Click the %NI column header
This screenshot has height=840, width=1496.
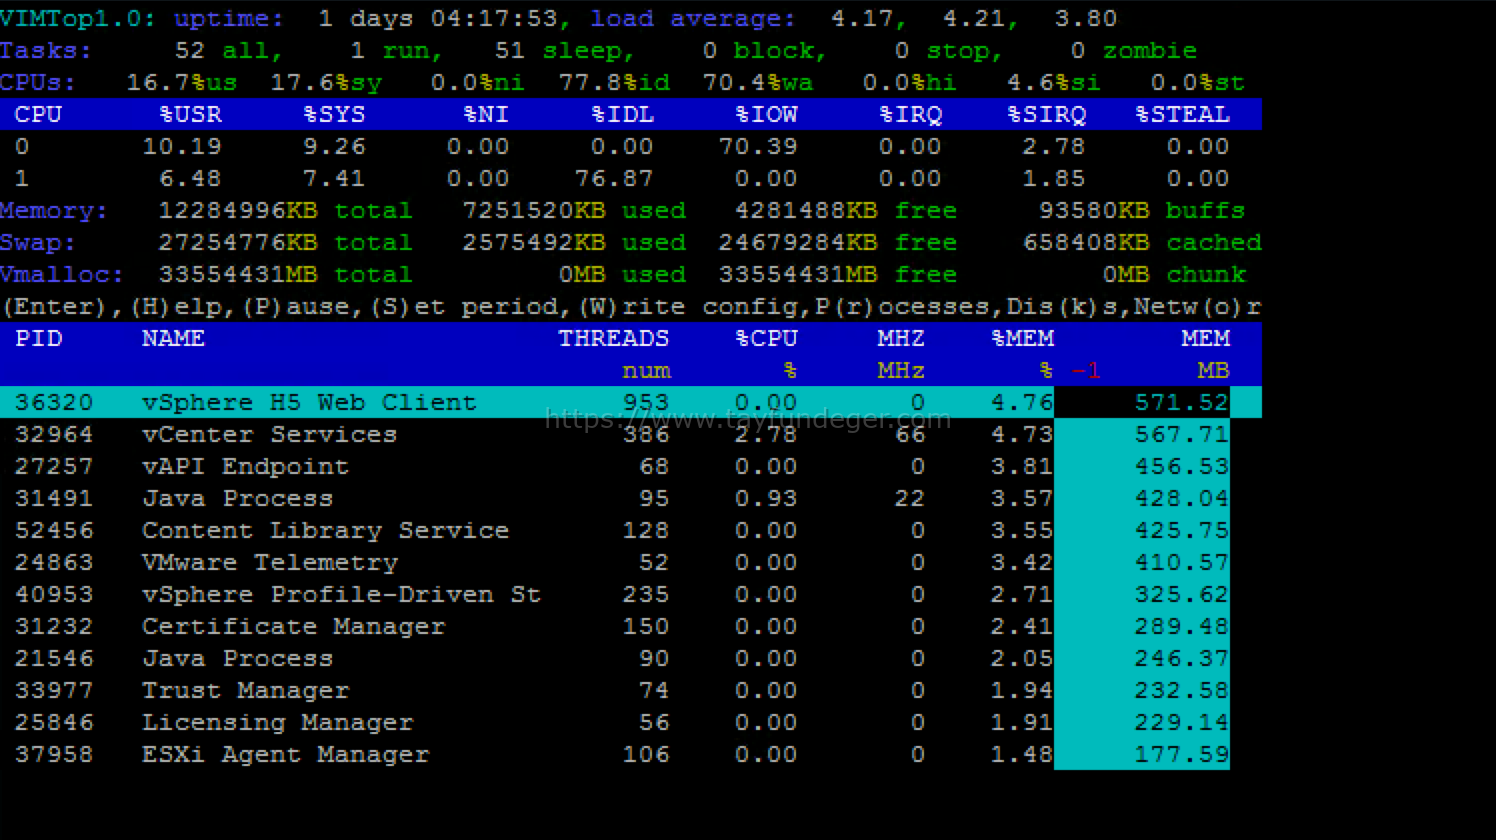click(x=486, y=114)
